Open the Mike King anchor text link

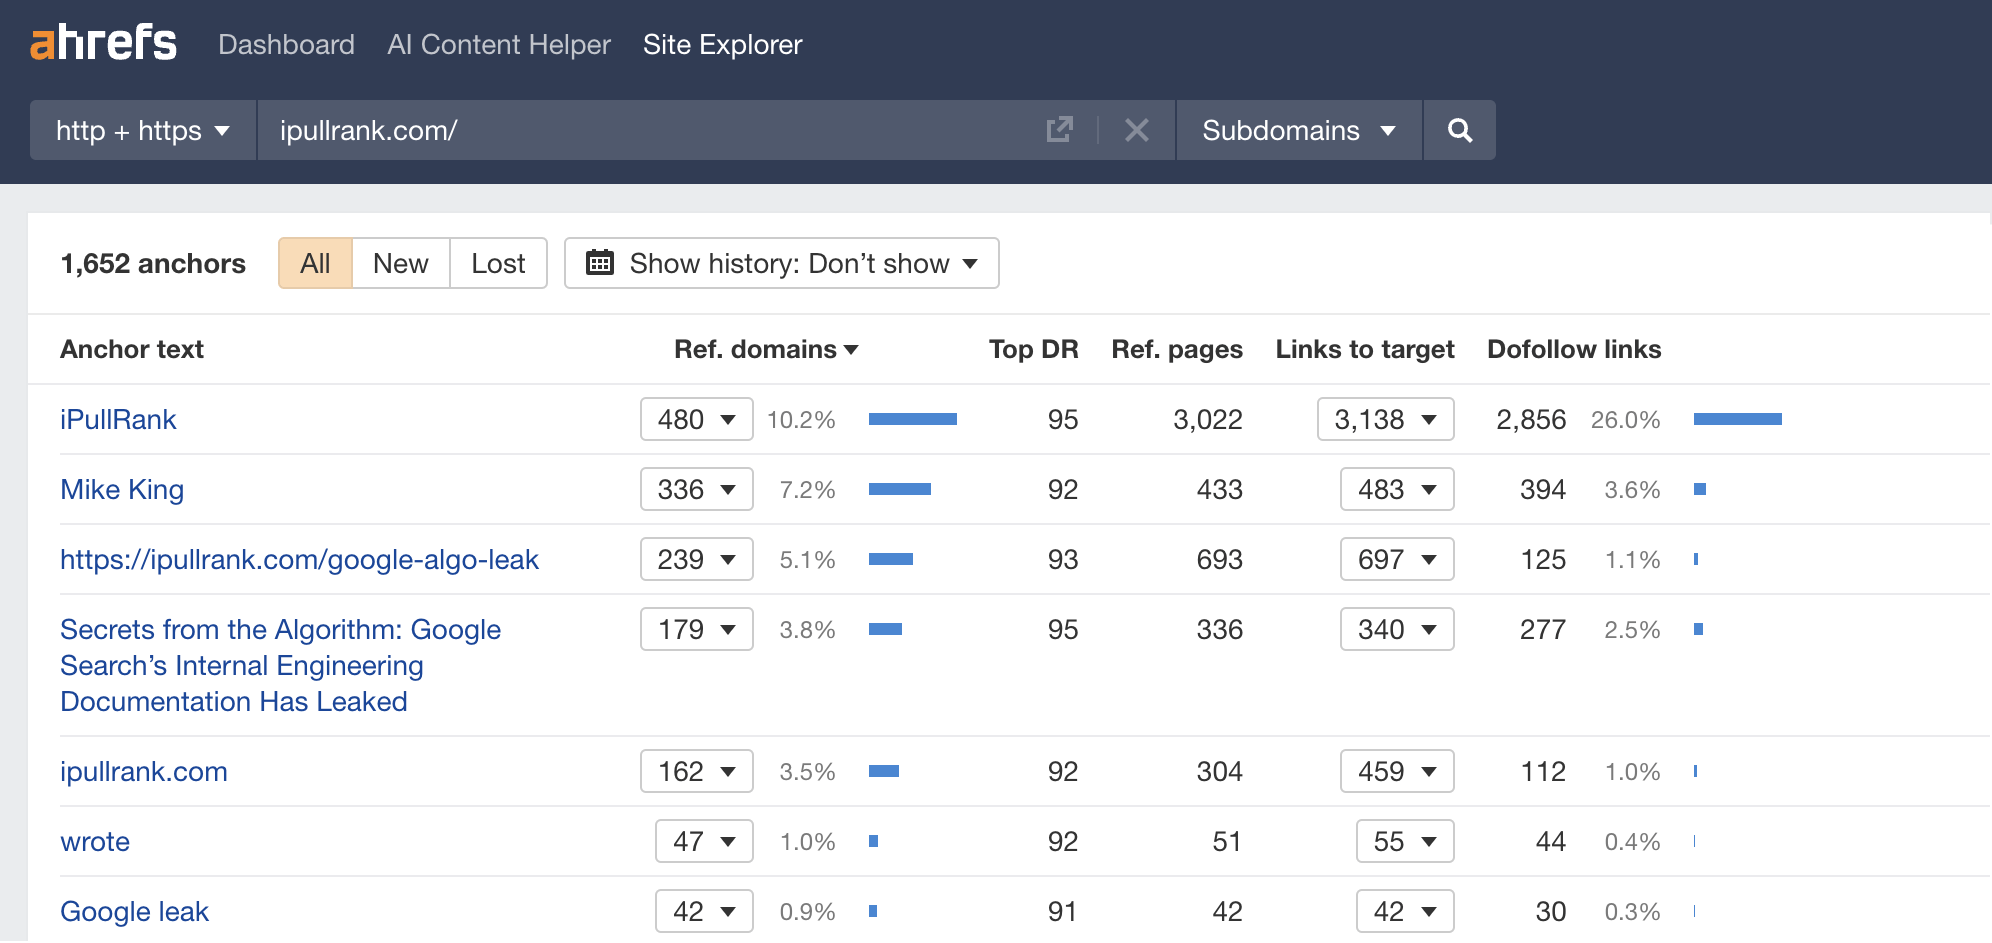point(121,489)
